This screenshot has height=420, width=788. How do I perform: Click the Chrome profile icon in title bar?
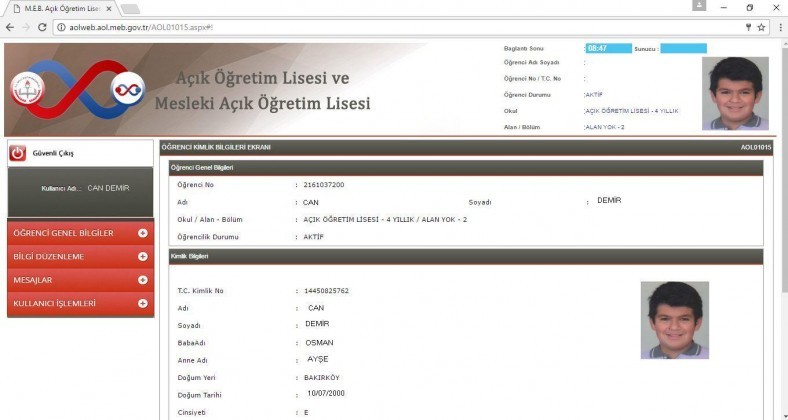click(699, 7)
